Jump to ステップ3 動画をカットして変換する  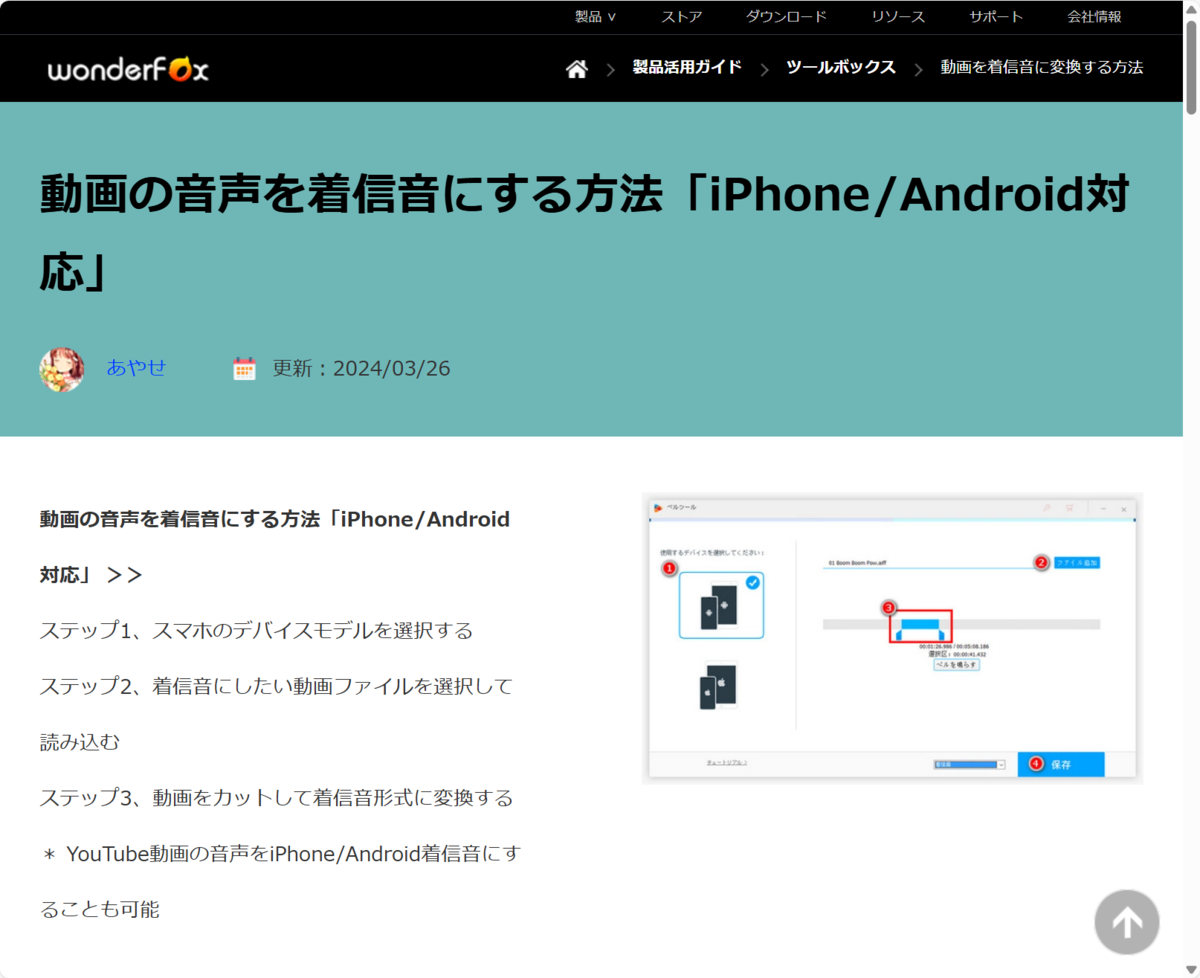(276, 798)
